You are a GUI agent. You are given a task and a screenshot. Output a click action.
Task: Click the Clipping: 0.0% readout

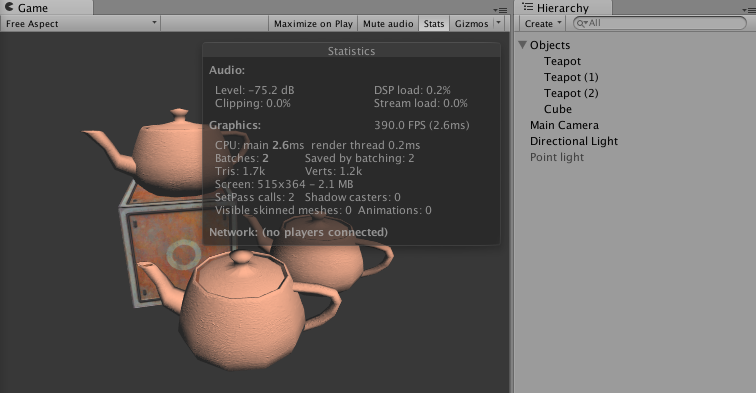[x=253, y=103]
